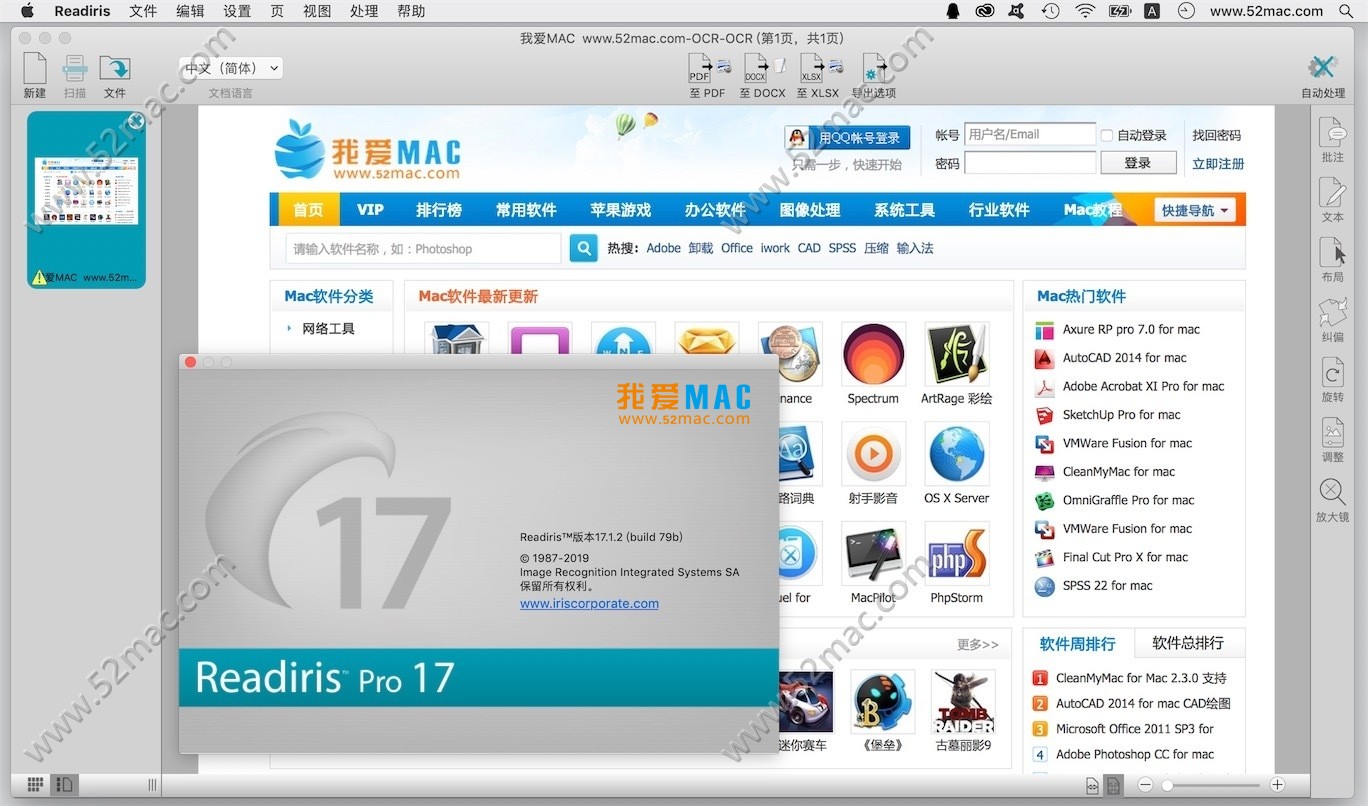The image size is (1368, 806).
Task: Click the New document icon in toolbar
Action: 35,68
